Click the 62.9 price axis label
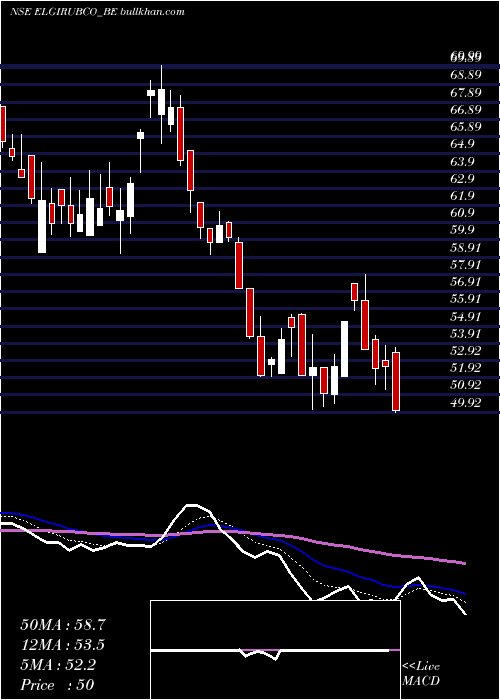Screen dimensions: 500x700 [462, 179]
